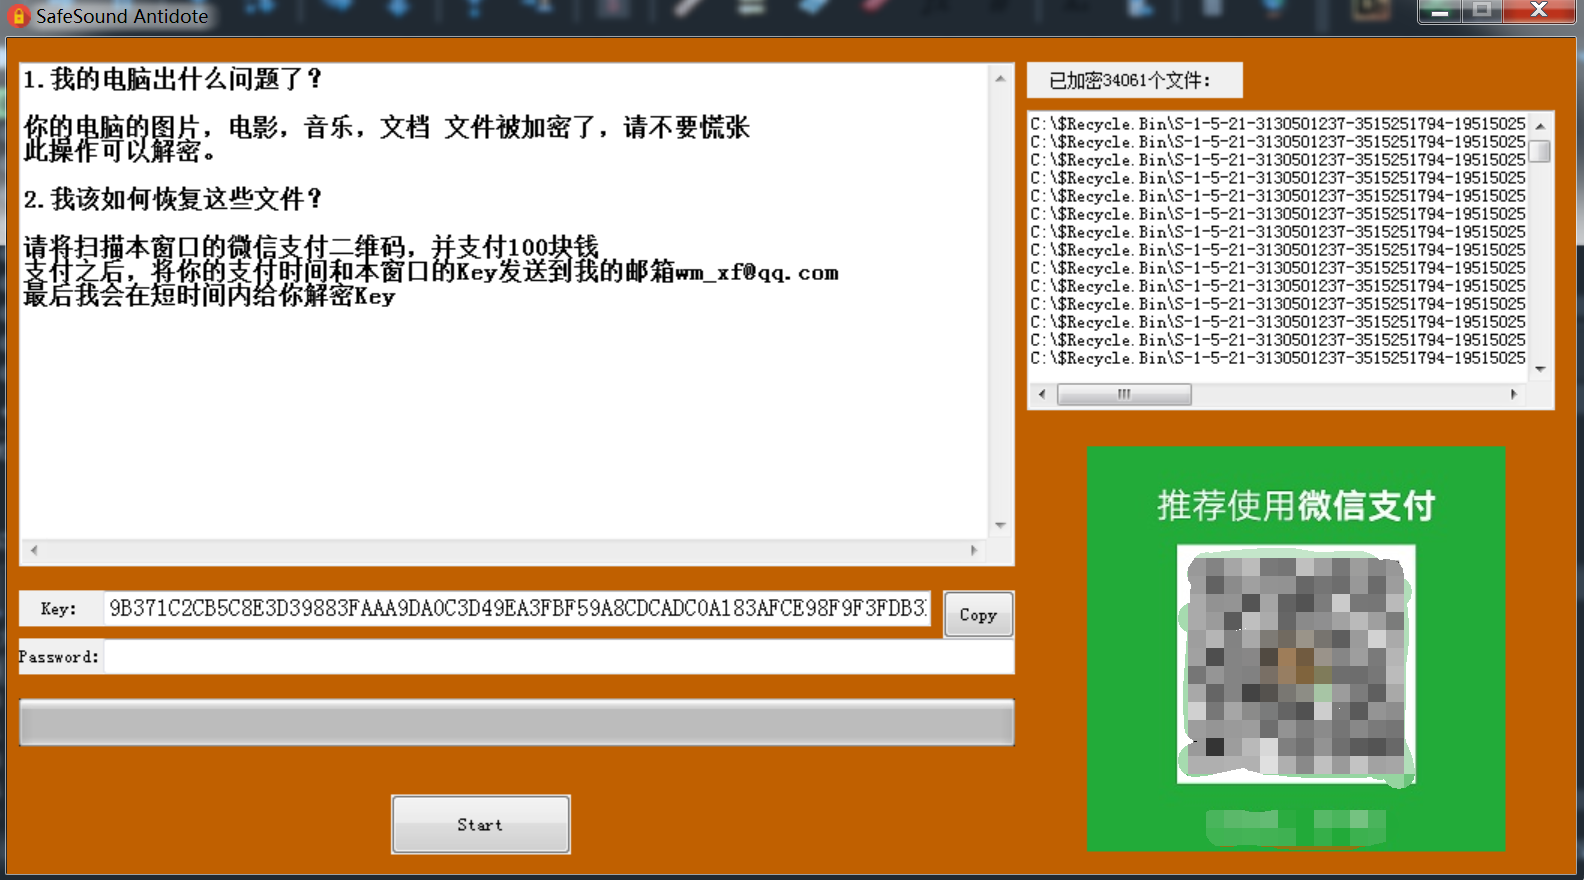Click the Start button
The height and width of the screenshot is (880, 1584).
[x=481, y=825]
